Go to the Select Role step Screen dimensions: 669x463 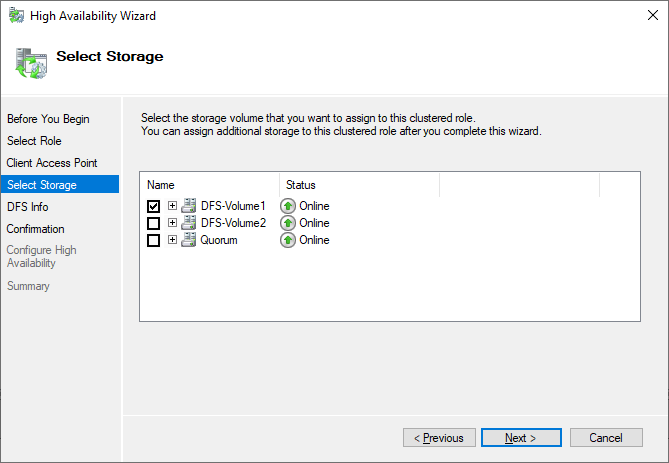pos(34,141)
